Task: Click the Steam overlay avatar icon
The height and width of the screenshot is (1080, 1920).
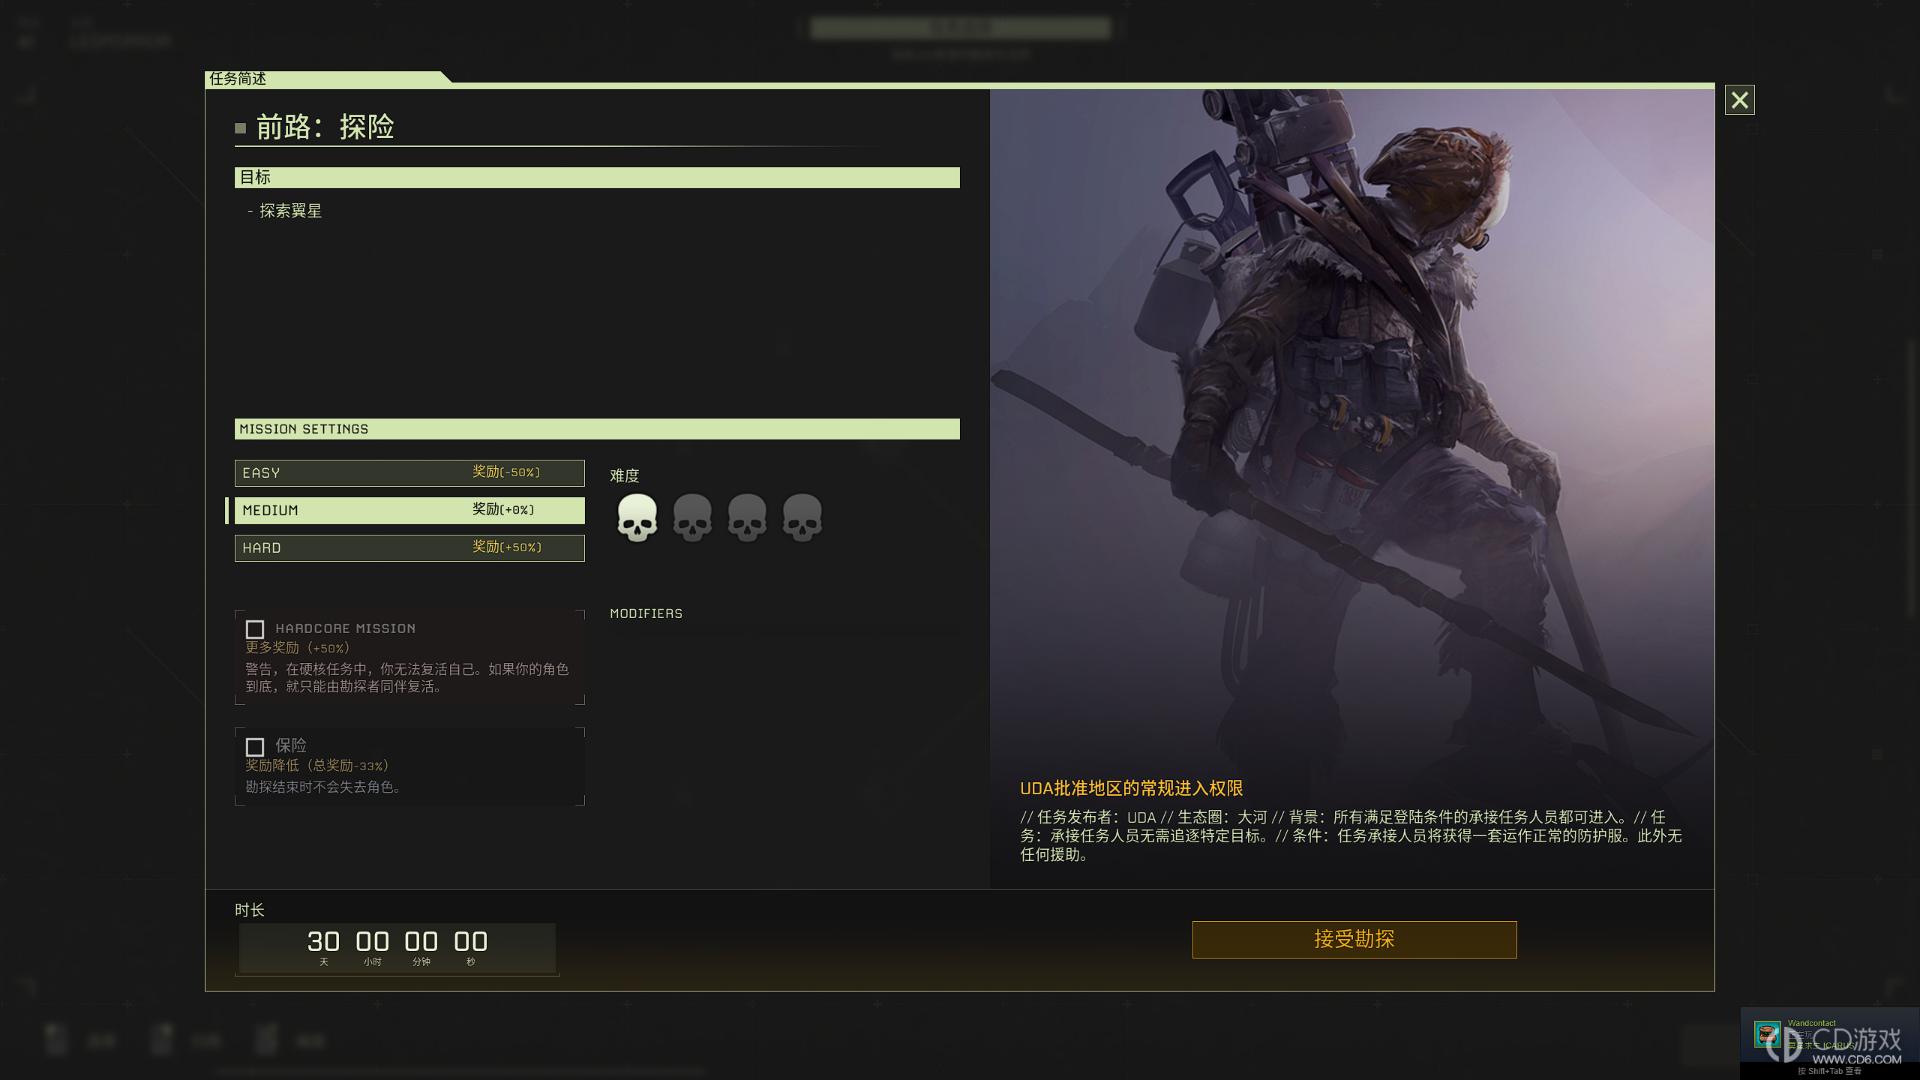Action: coord(1768,1035)
